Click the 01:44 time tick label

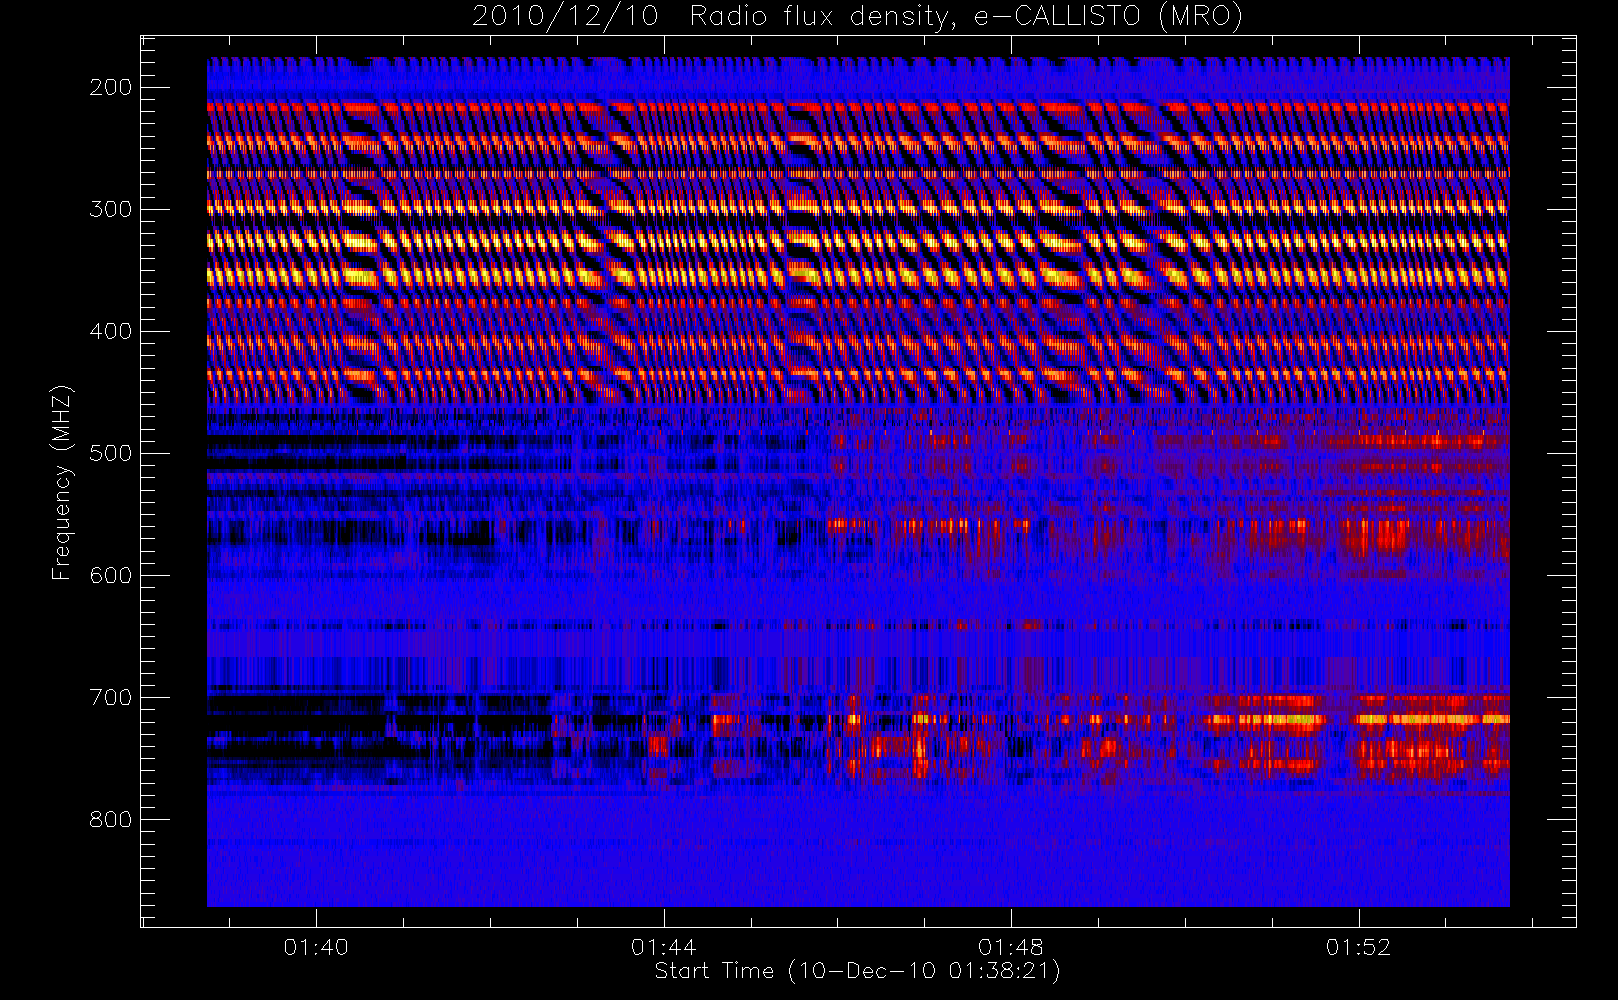coord(664,947)
